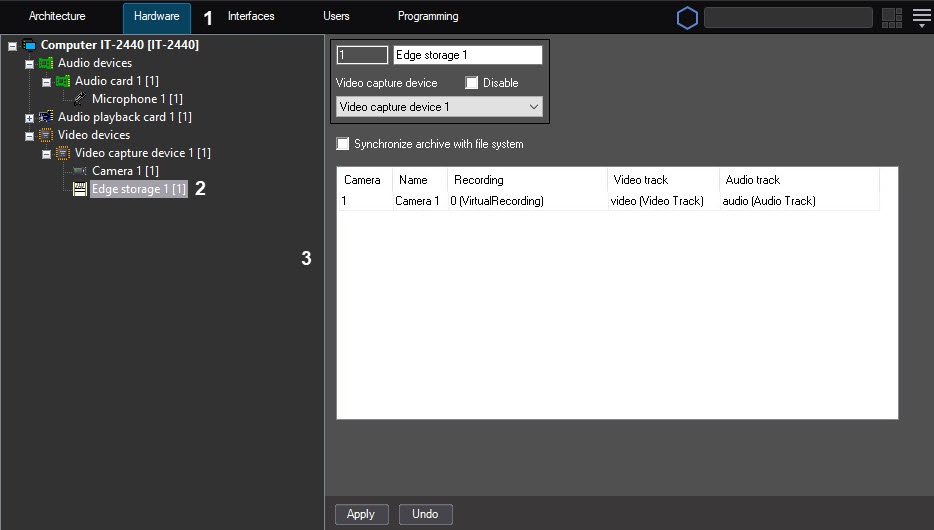Image resolution: width=934 pixels, height=530 pixels.
Task: Switch to the Users tab
Action: coord(336,16)
